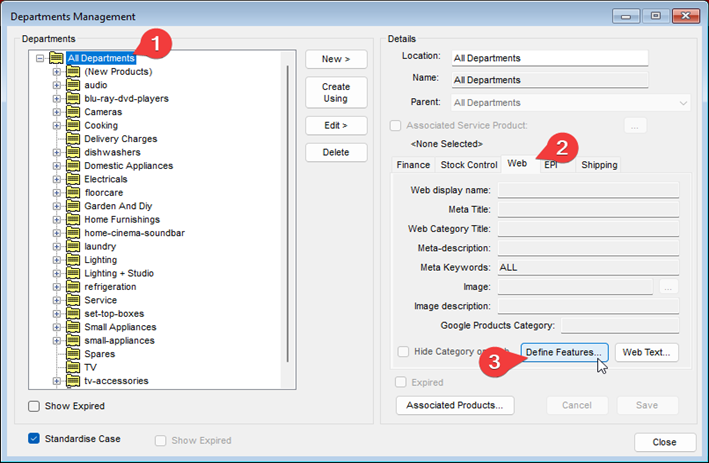
Task: Click the Delivery Charges folder icon
Action: [x=72, y=139]
